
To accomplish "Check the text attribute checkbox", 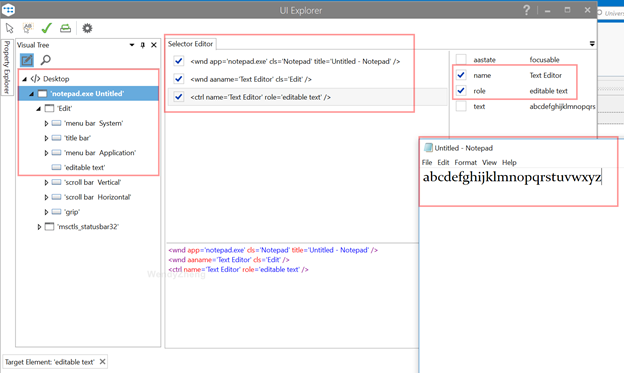I will click(x=461, y=106).
